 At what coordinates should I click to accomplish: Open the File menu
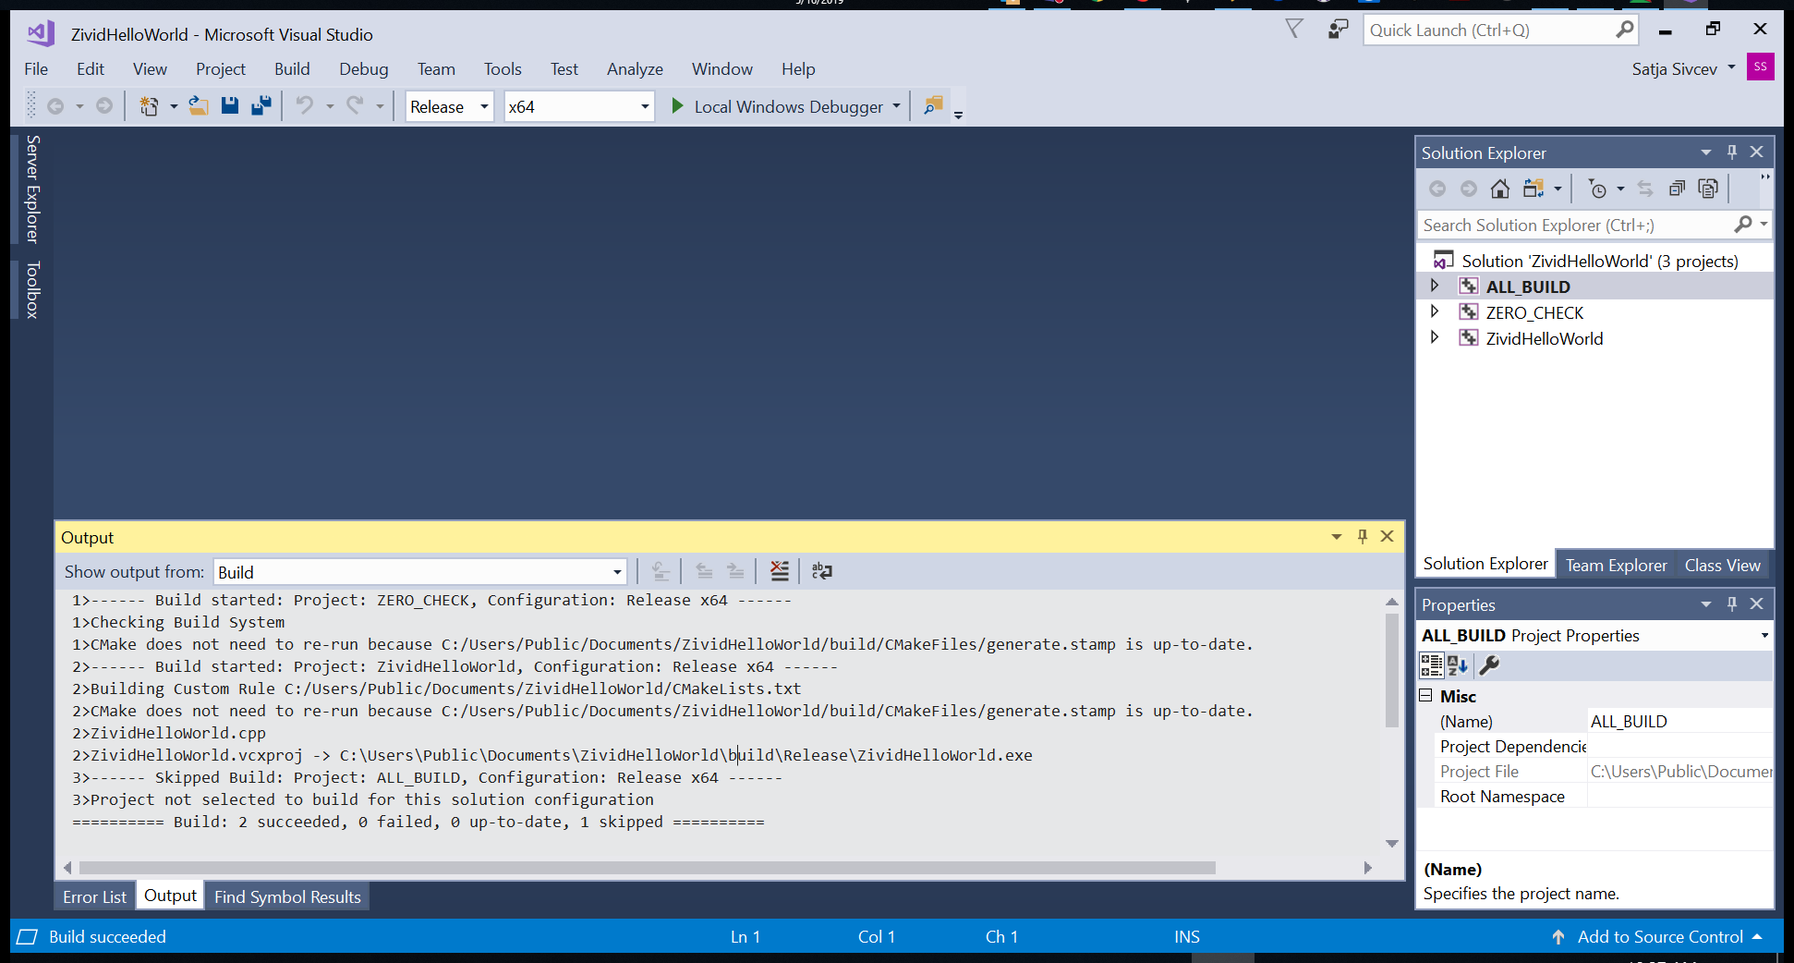[36, 69]
